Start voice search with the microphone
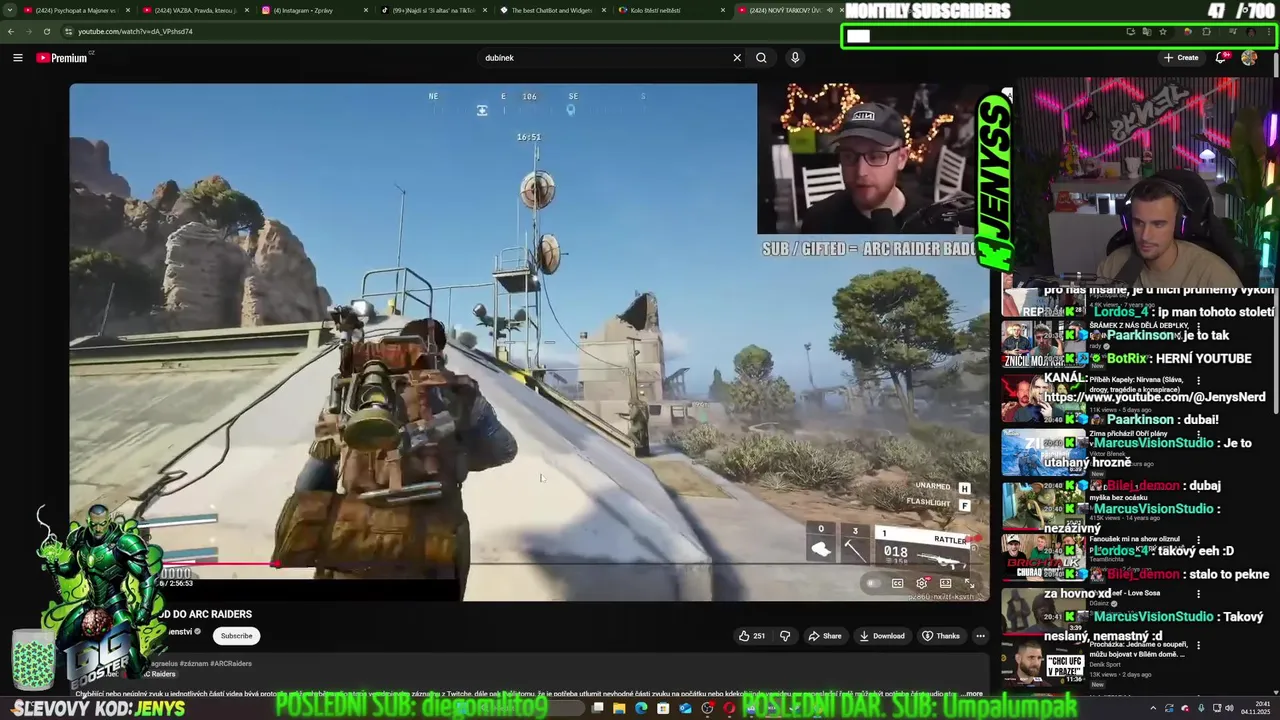Viewport: 1280px width, 720px height. tap(795, 58)
